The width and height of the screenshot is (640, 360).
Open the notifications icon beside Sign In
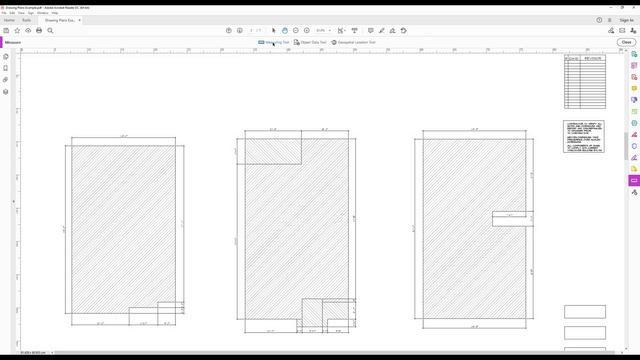(610, 20)
